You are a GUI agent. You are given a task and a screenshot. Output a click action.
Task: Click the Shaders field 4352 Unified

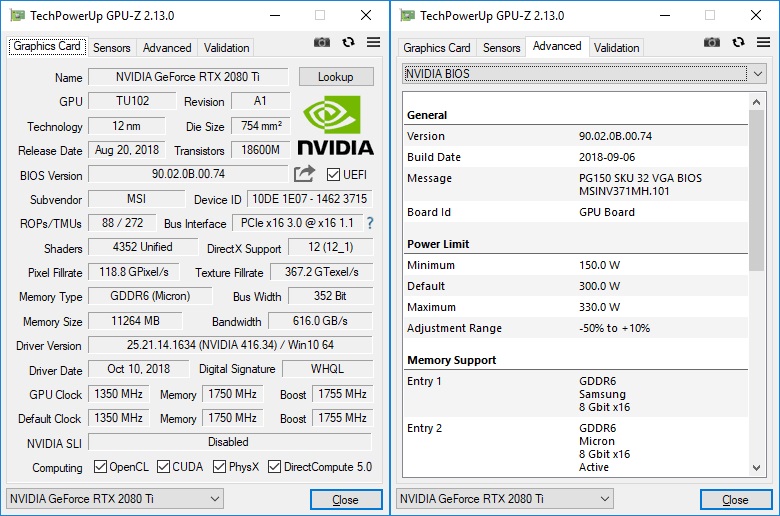tap(143, 247)
